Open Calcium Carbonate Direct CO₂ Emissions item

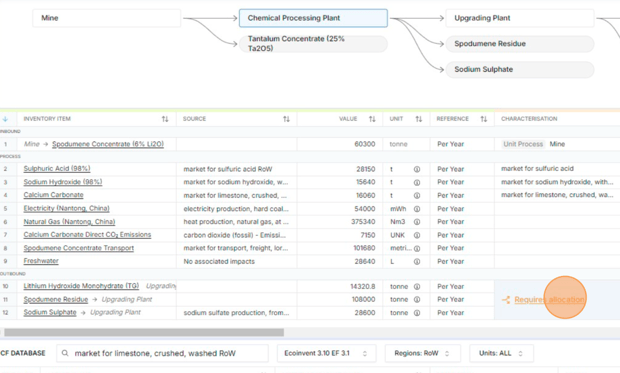click(x=87, y=235)
